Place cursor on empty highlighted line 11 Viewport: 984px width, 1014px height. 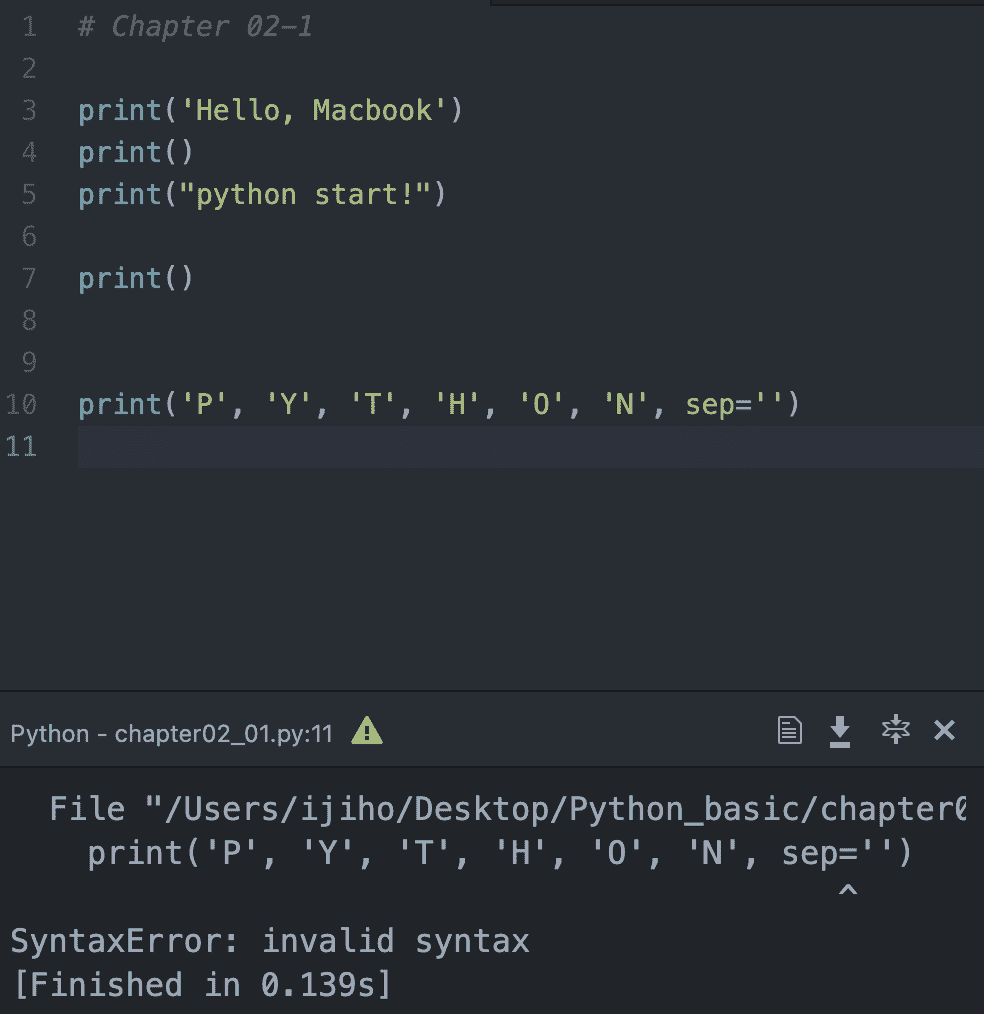500,447
